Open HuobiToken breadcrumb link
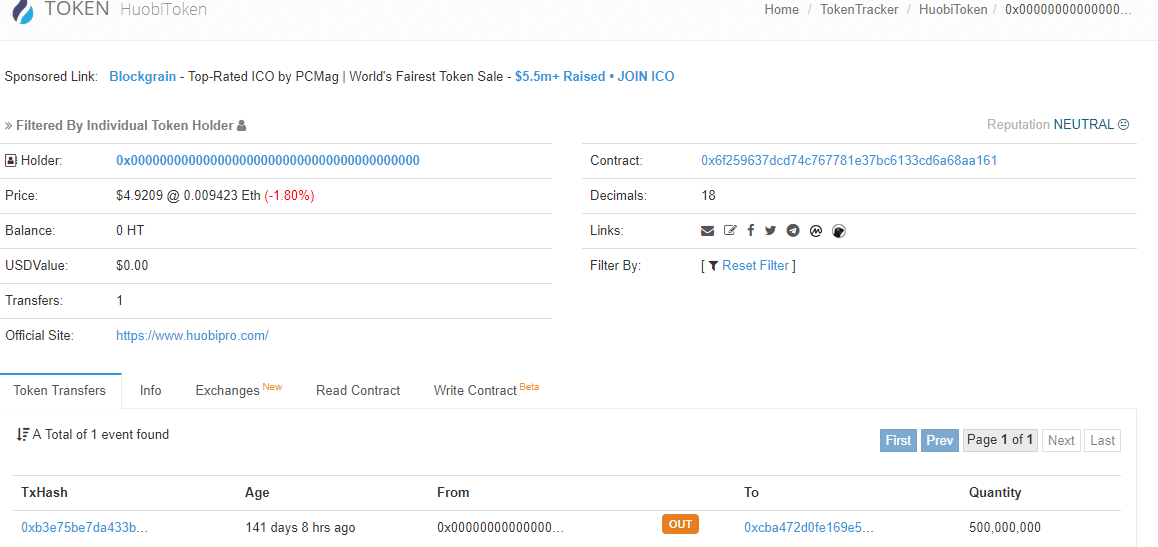 [953, 10]
